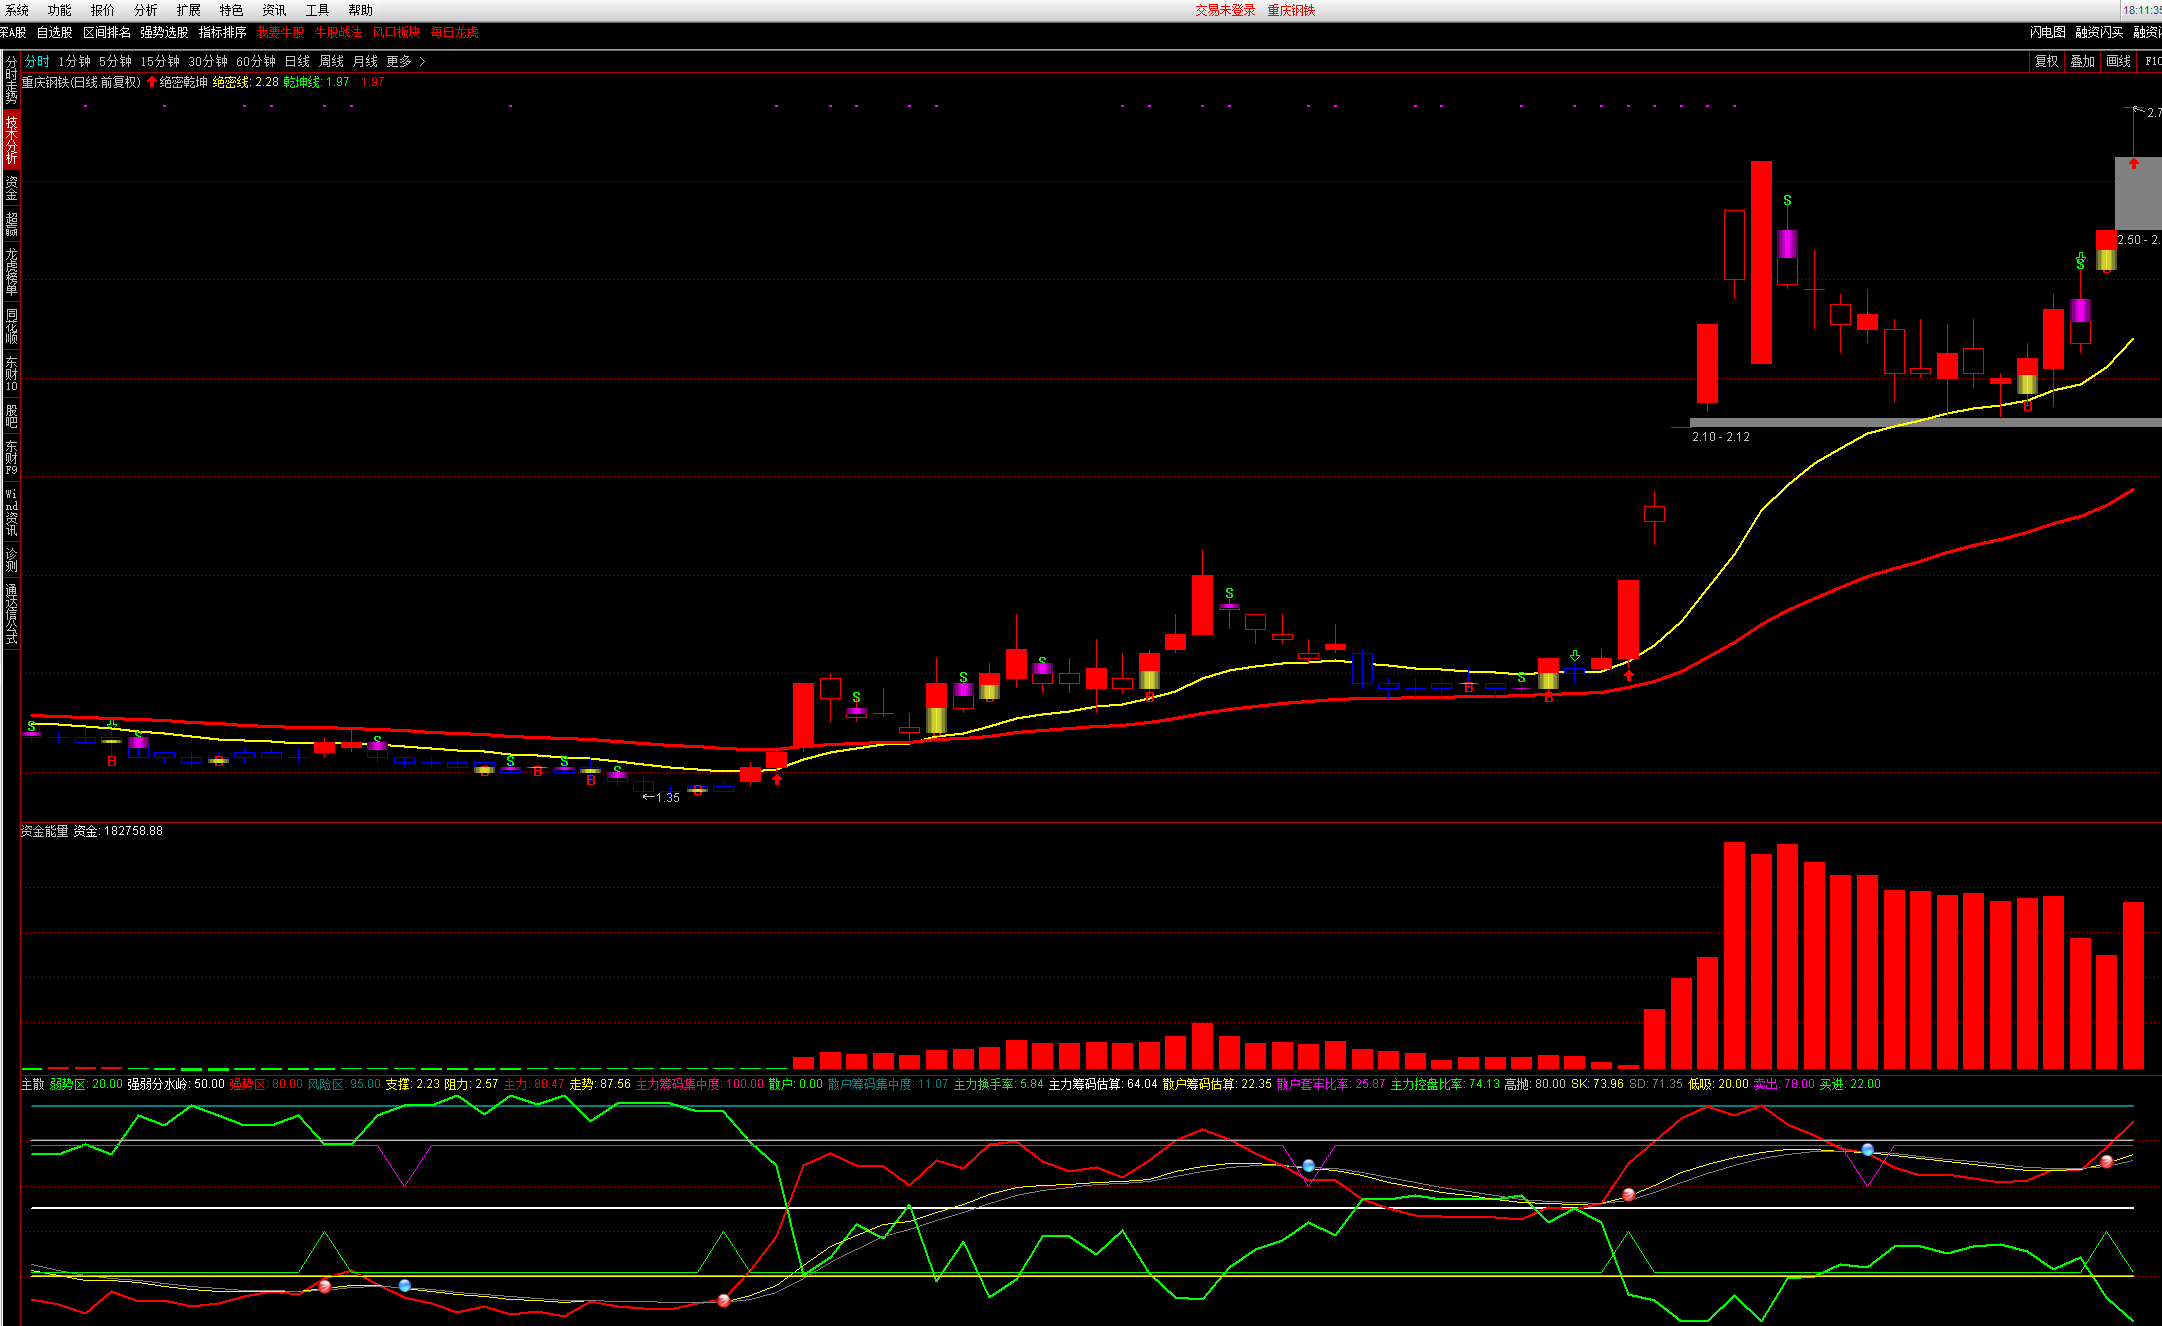Select the 龙虎榜单 sidebar tab
2162x1326 pixels.
(11, 271)
